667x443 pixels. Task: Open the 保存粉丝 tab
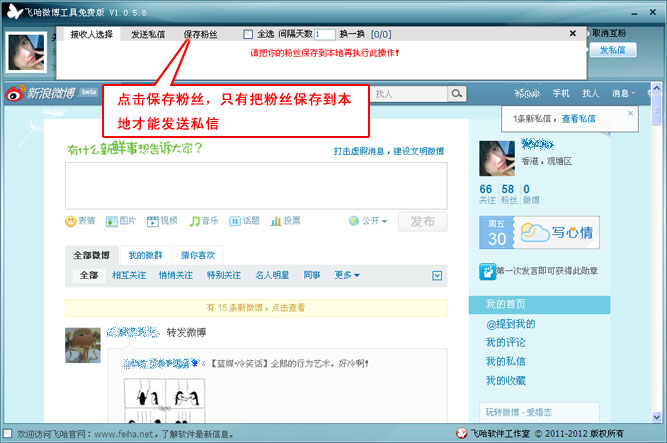200,34
